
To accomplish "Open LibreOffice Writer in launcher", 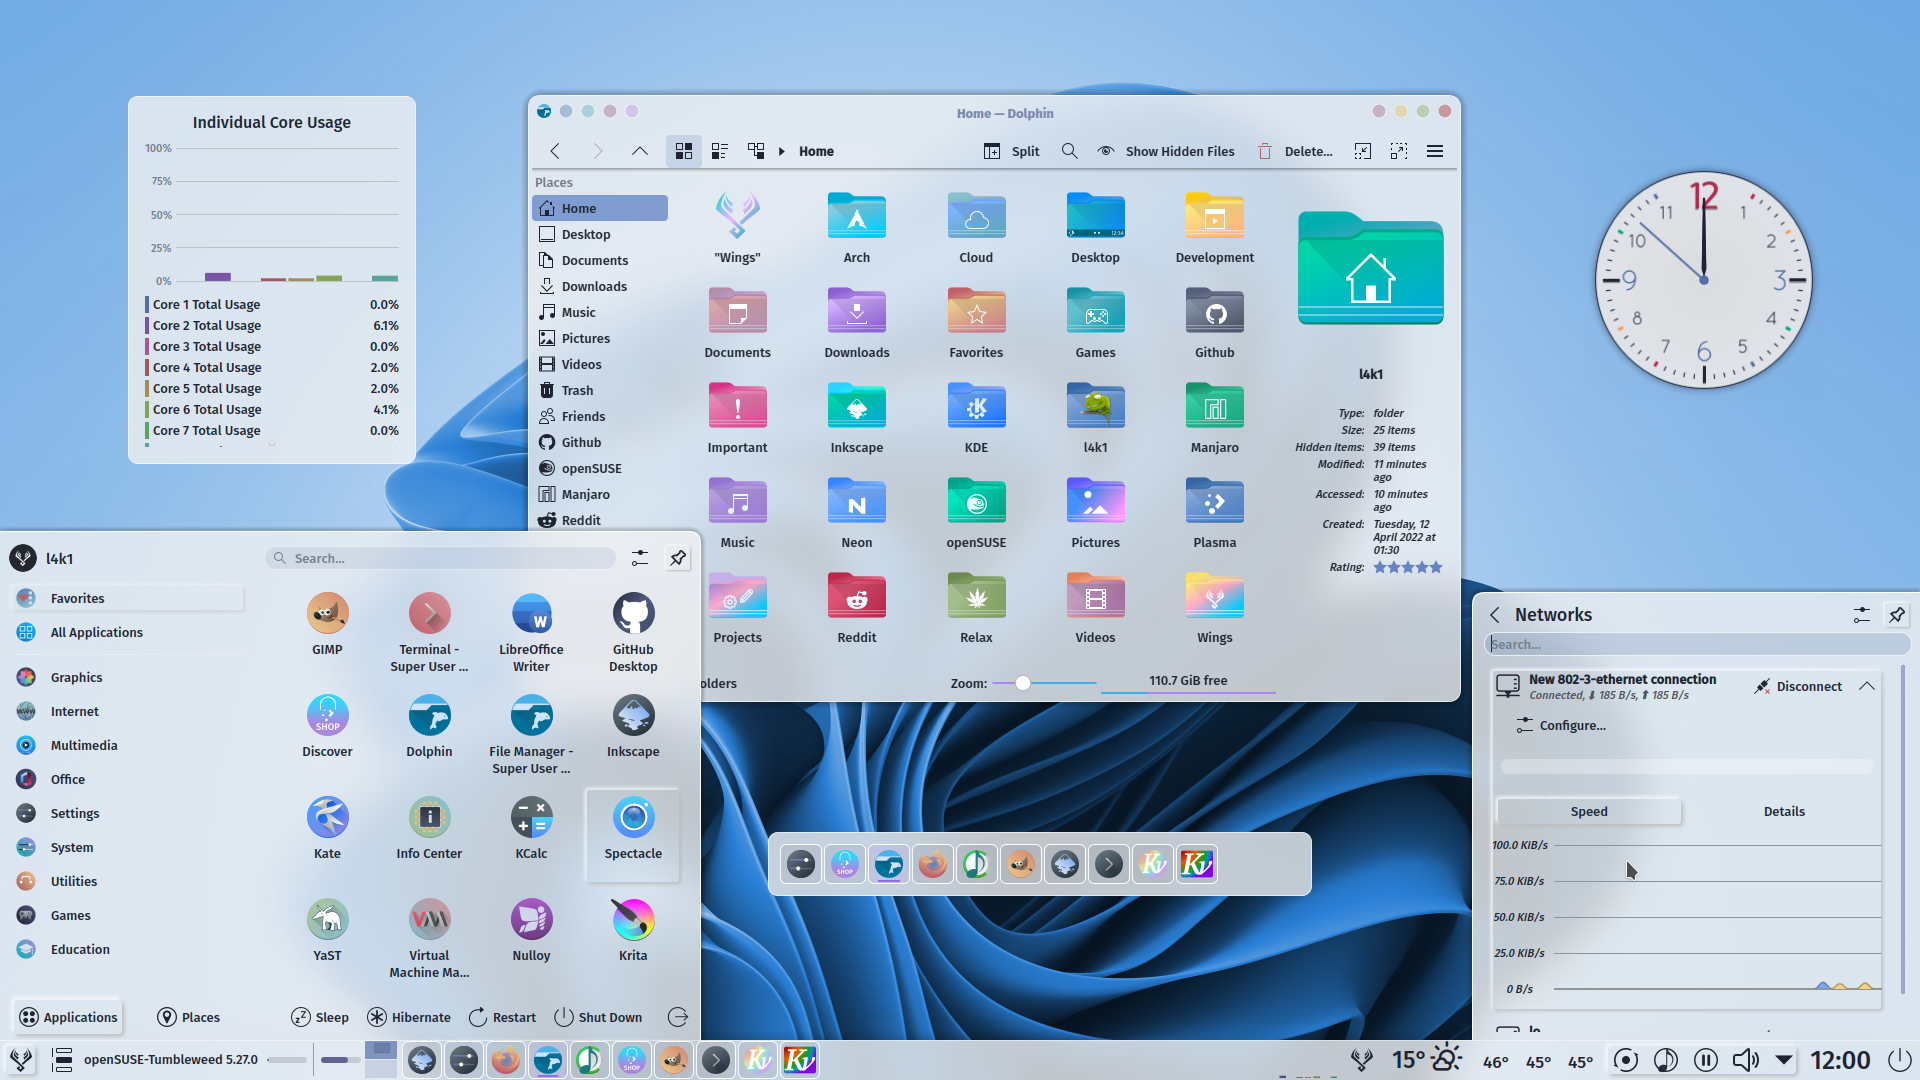I will pyautogui.click(x=531, y=632).
